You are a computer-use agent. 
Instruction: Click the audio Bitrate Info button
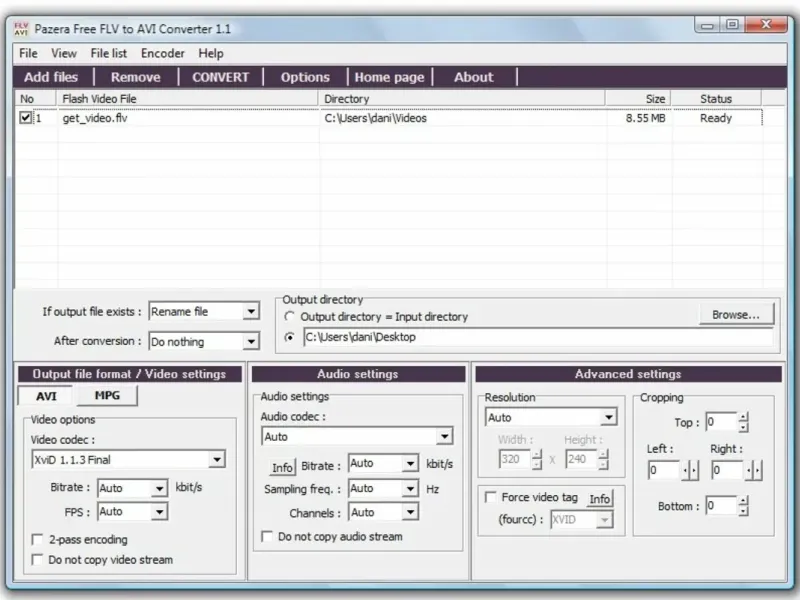(x=282, y=467)
